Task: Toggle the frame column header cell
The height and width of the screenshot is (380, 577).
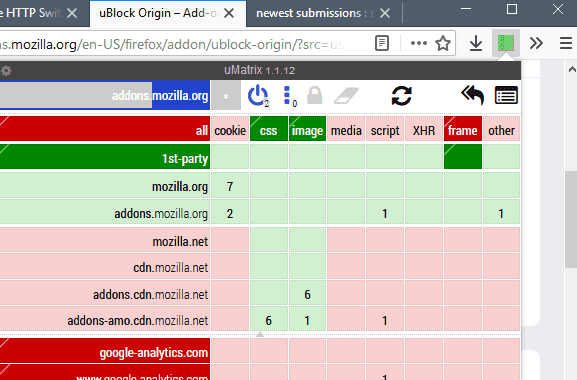Action: pyautogui.click(x=463, y=129)
